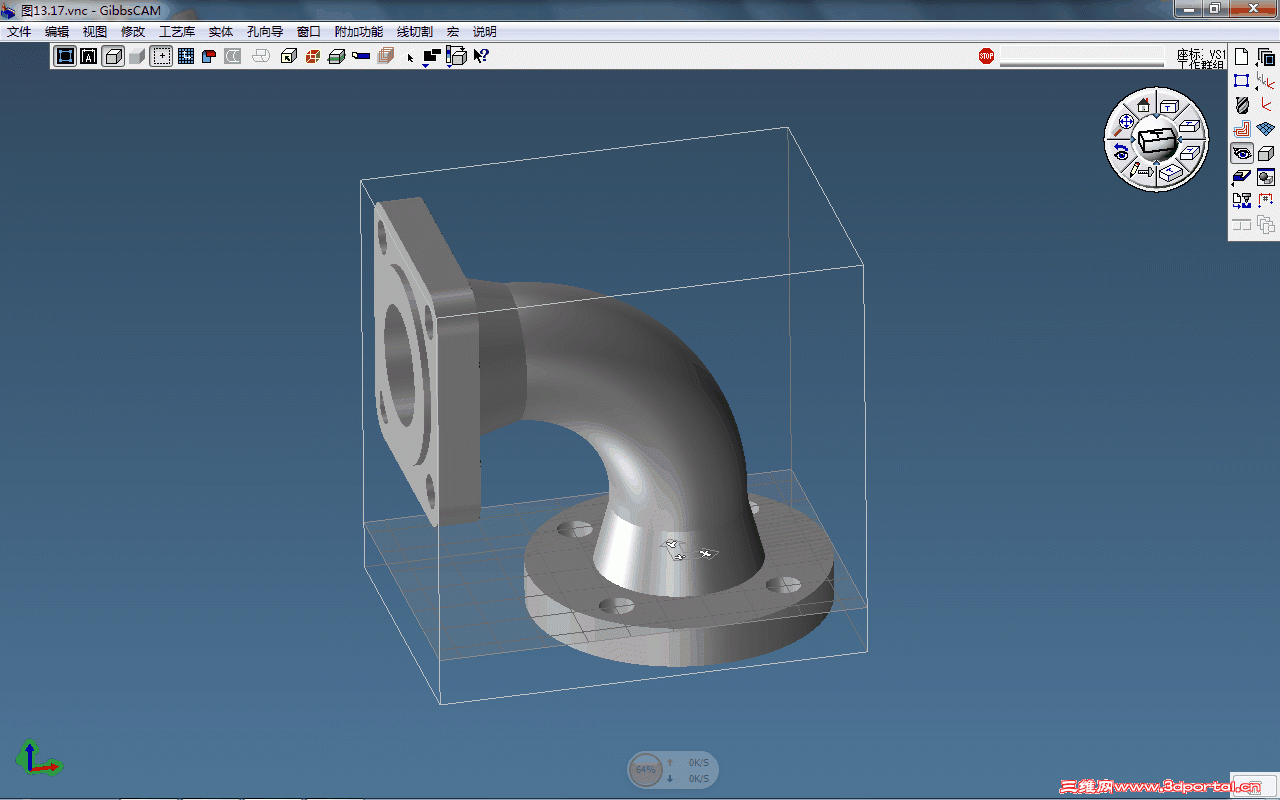Open the 实体 menu
The height and width of the screenshot is (800, 1280).
(221, 32)
